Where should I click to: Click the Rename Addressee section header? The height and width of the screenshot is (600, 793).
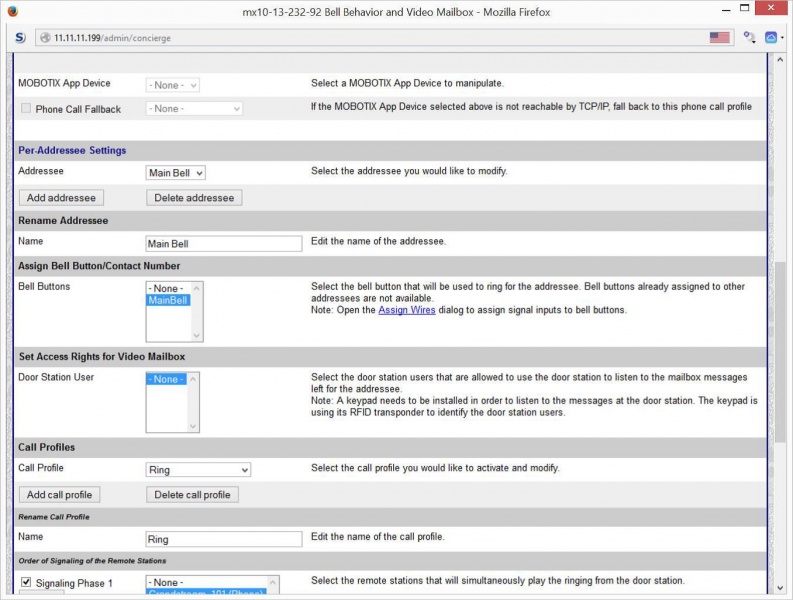(x=63, y=221)
